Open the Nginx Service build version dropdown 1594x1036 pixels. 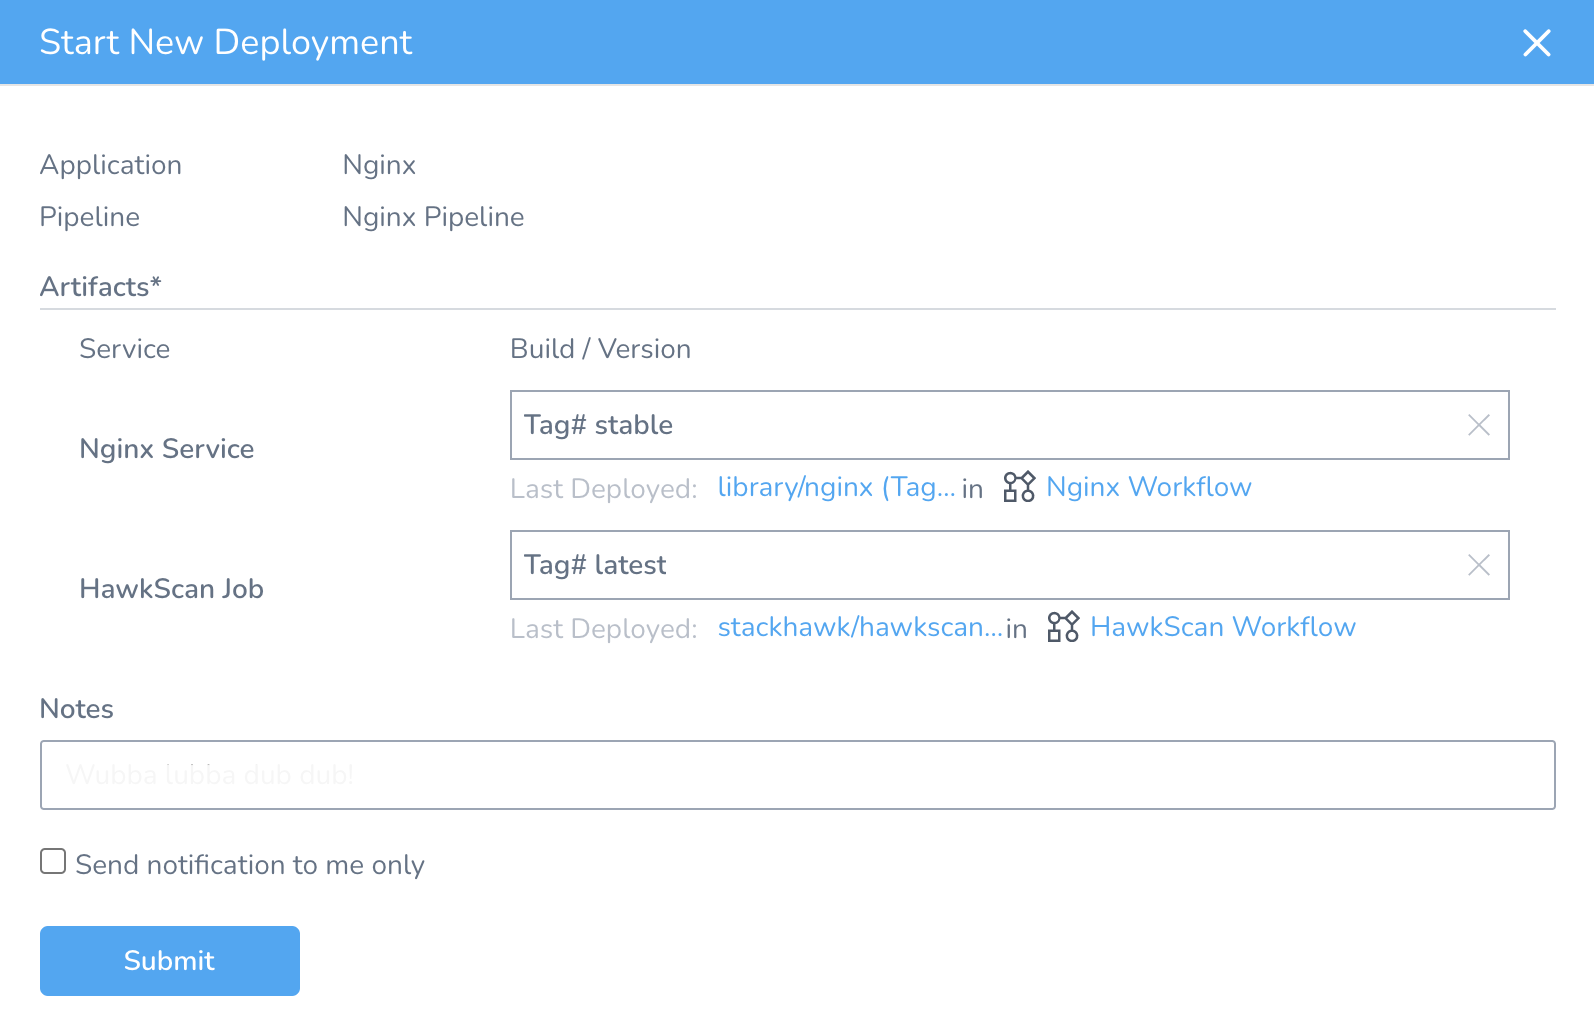click(x=980, y=425)
